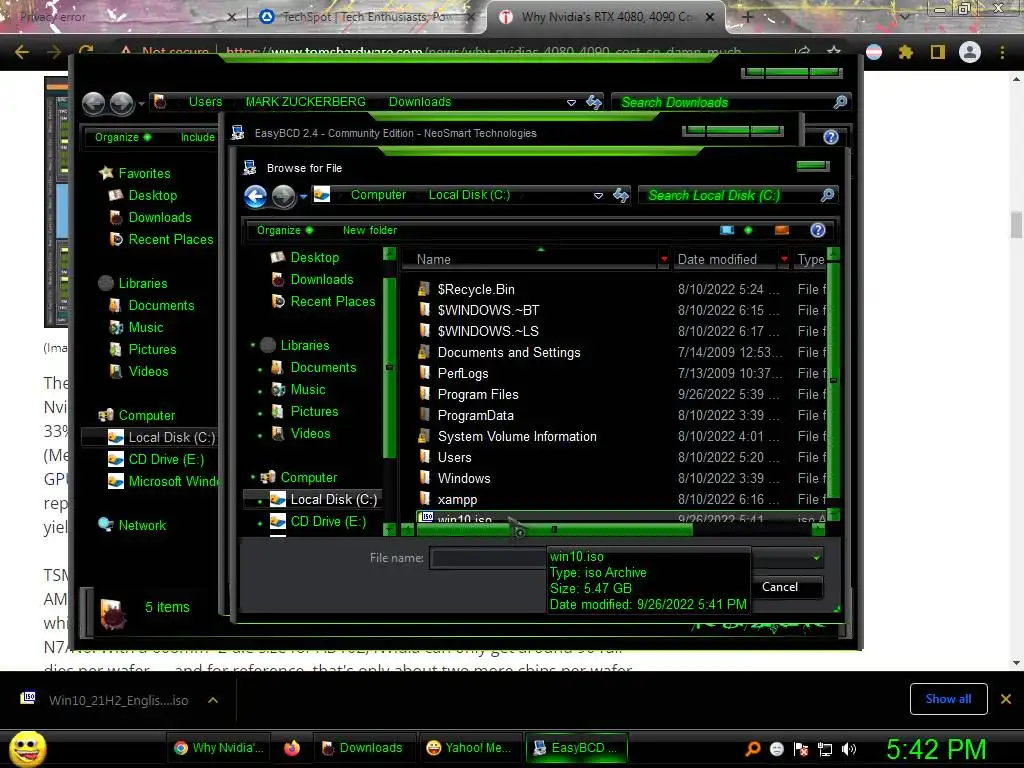The height and width of the screenshot is (768, 1024).
Task: Click Include button in Downloads toolbar
Action: click(198, 137)
